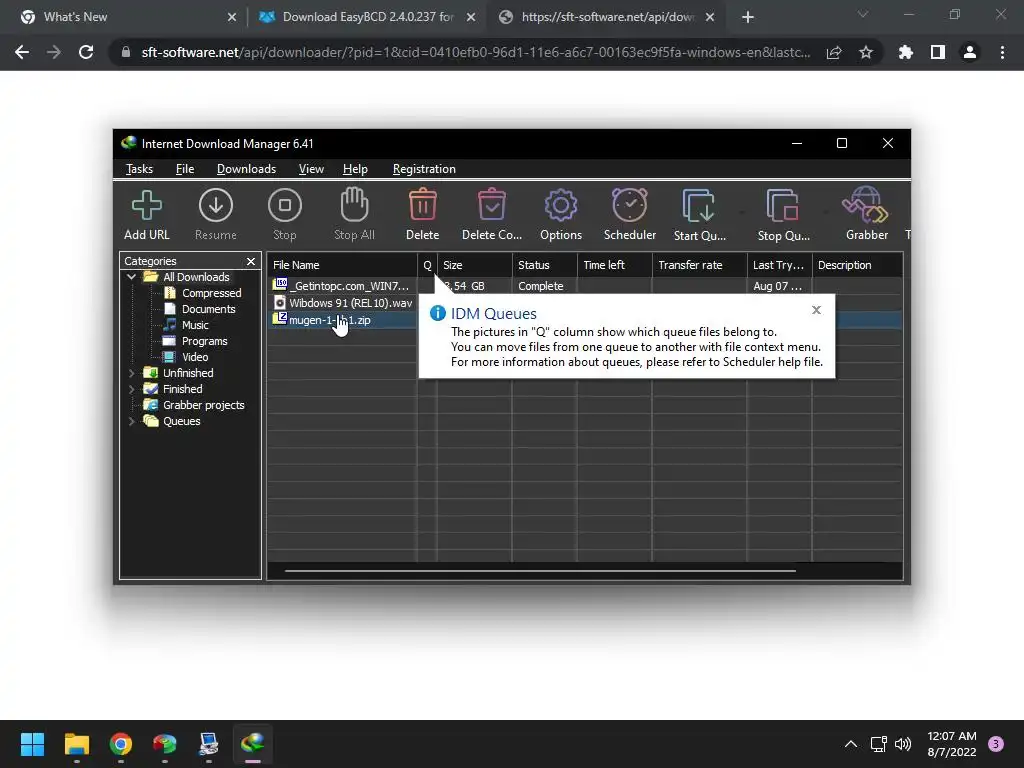Expand the Unfinished category arrow
1024x768 pixels.
[131, 373]
